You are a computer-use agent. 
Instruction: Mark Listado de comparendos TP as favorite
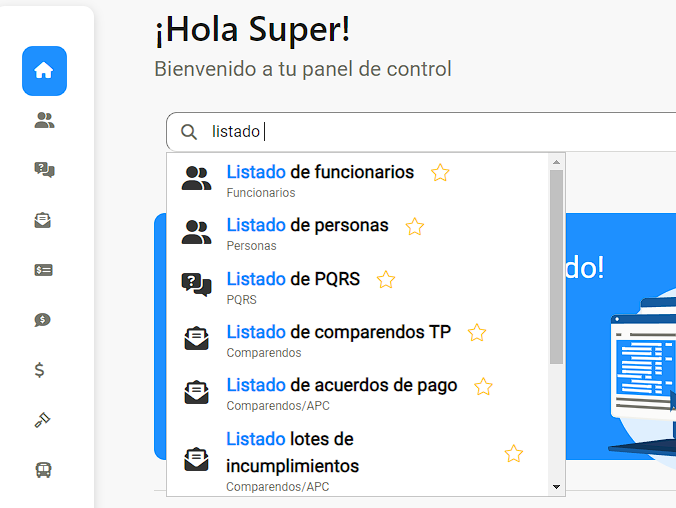click(477, 333)
